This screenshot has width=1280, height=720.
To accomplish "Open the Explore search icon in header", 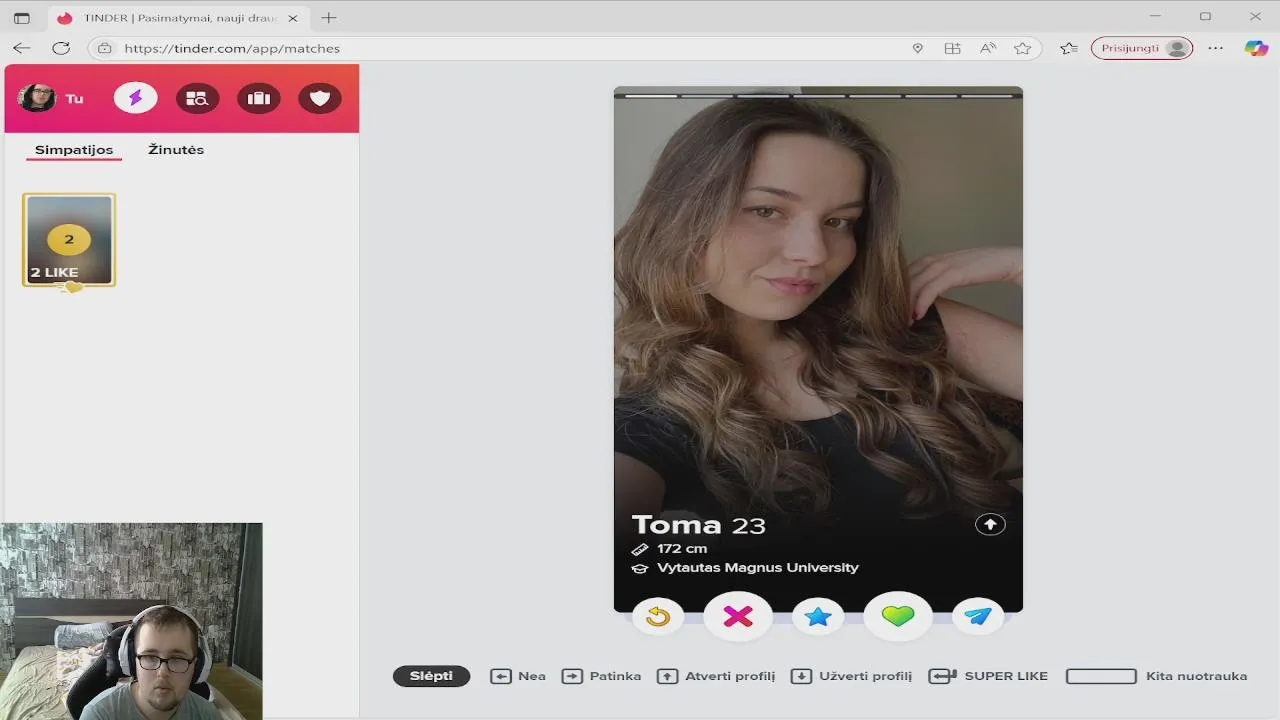I will tap(197, 98).
